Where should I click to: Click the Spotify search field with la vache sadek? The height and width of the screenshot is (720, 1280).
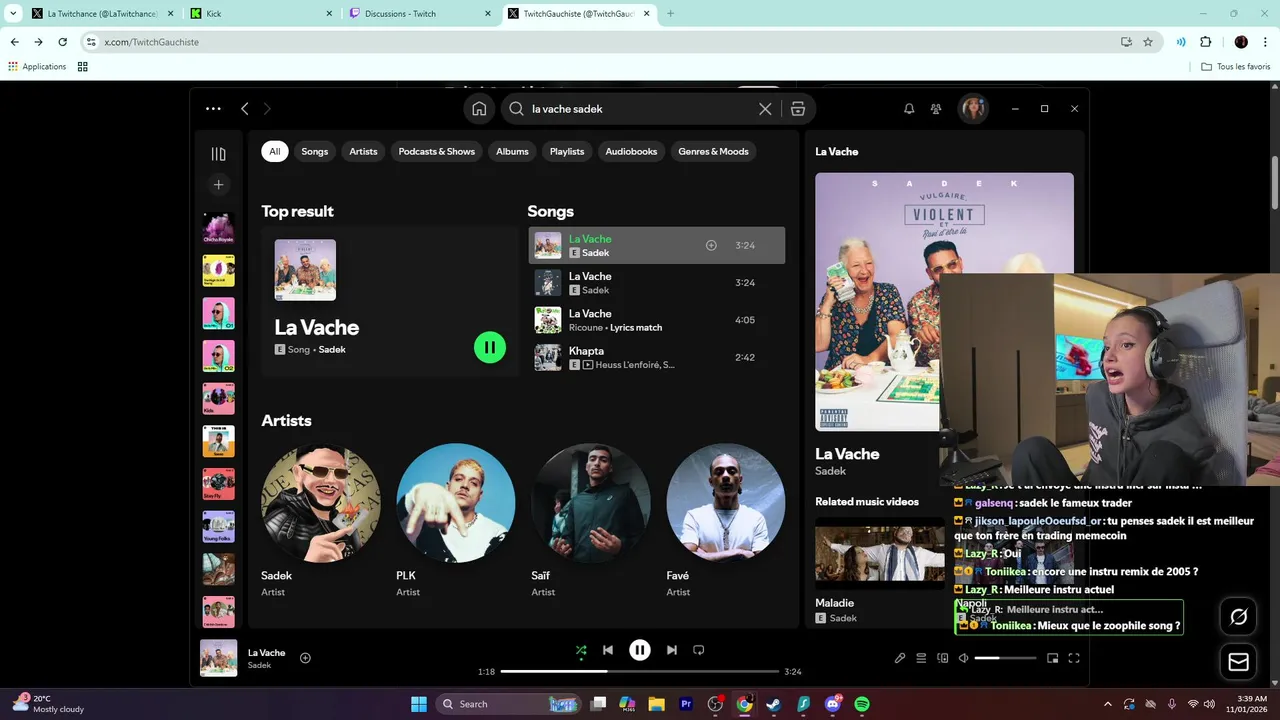640,109
